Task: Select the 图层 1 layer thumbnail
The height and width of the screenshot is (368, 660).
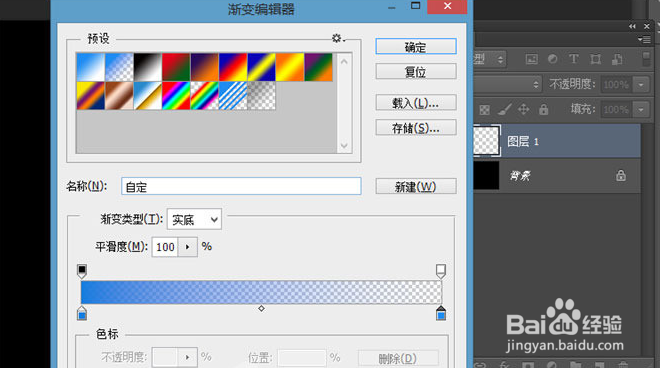Action: [487, 141]
